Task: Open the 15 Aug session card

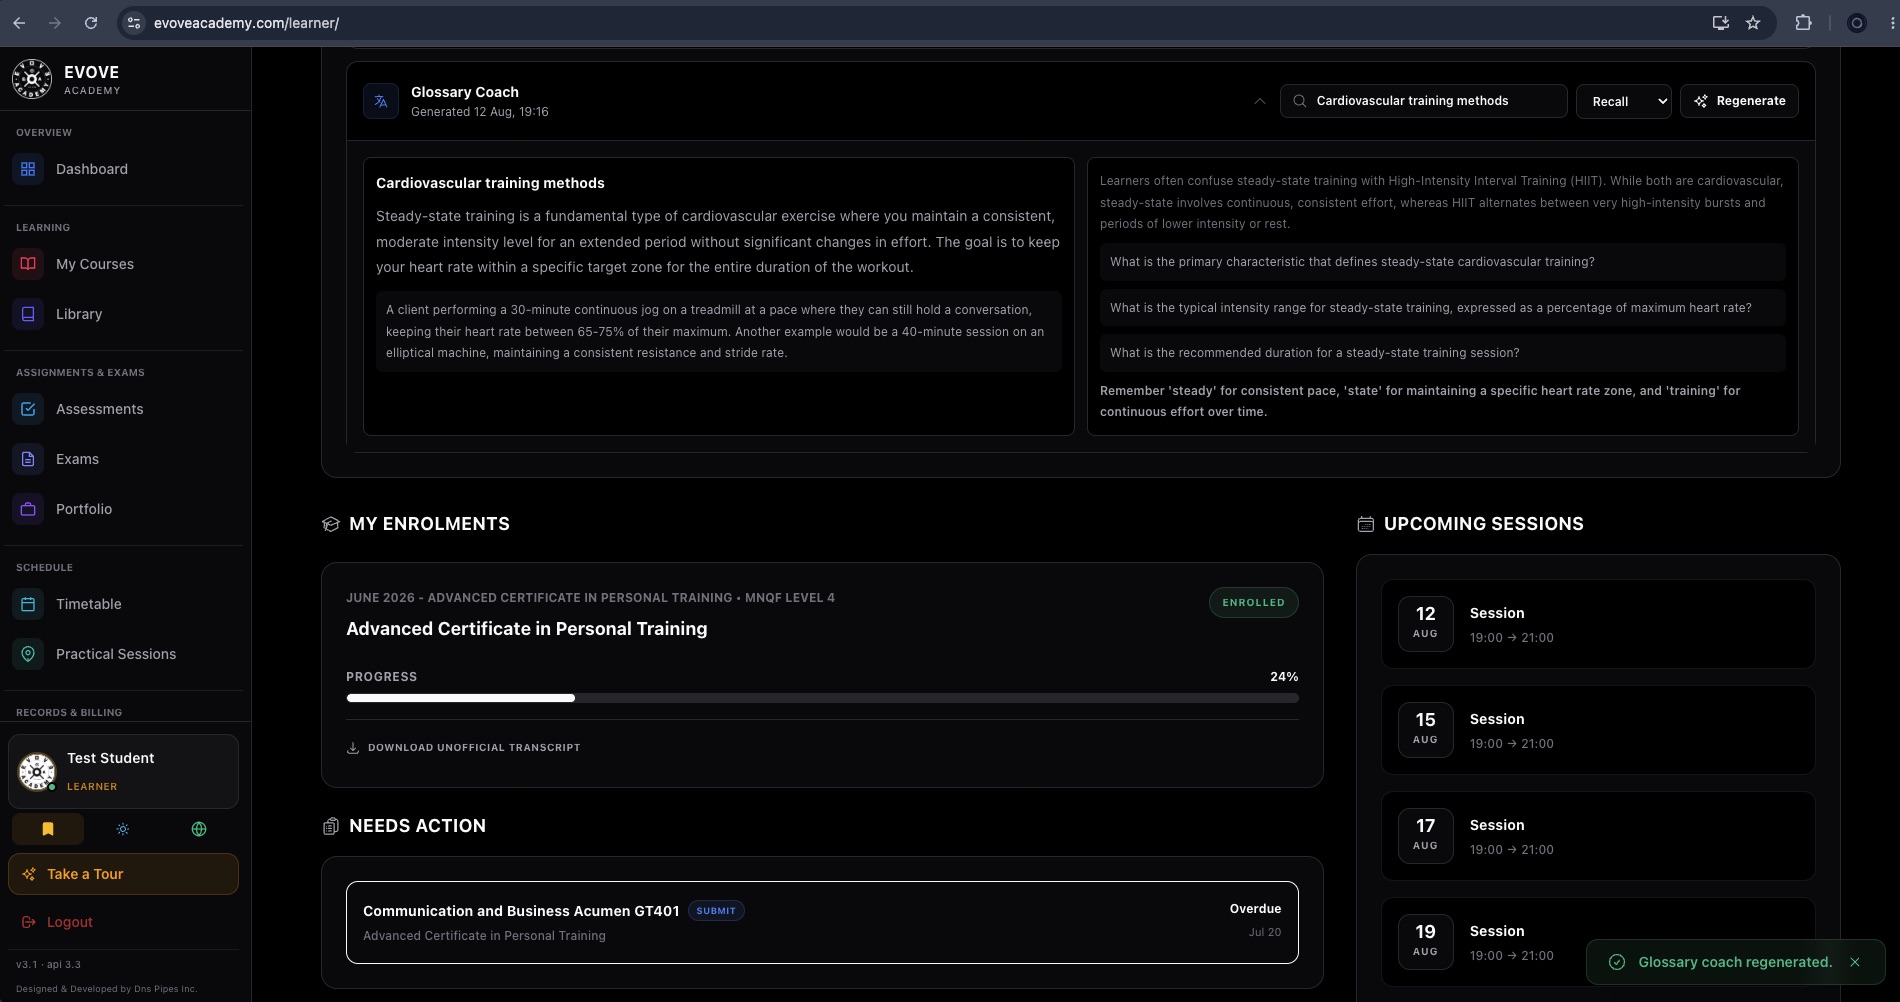Action: pyautogui.click(x=1598, y=730)
